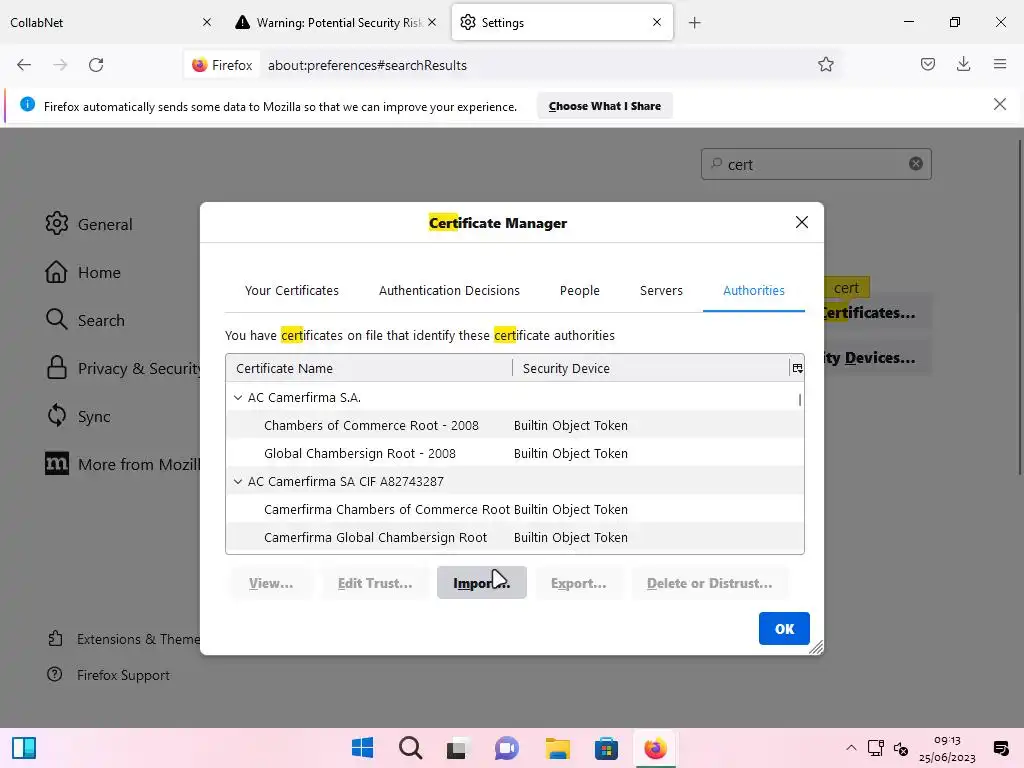Click the certificate list scrollbar thumb
The width and height of the screenshot is (1024, 768).
(799, 399)
